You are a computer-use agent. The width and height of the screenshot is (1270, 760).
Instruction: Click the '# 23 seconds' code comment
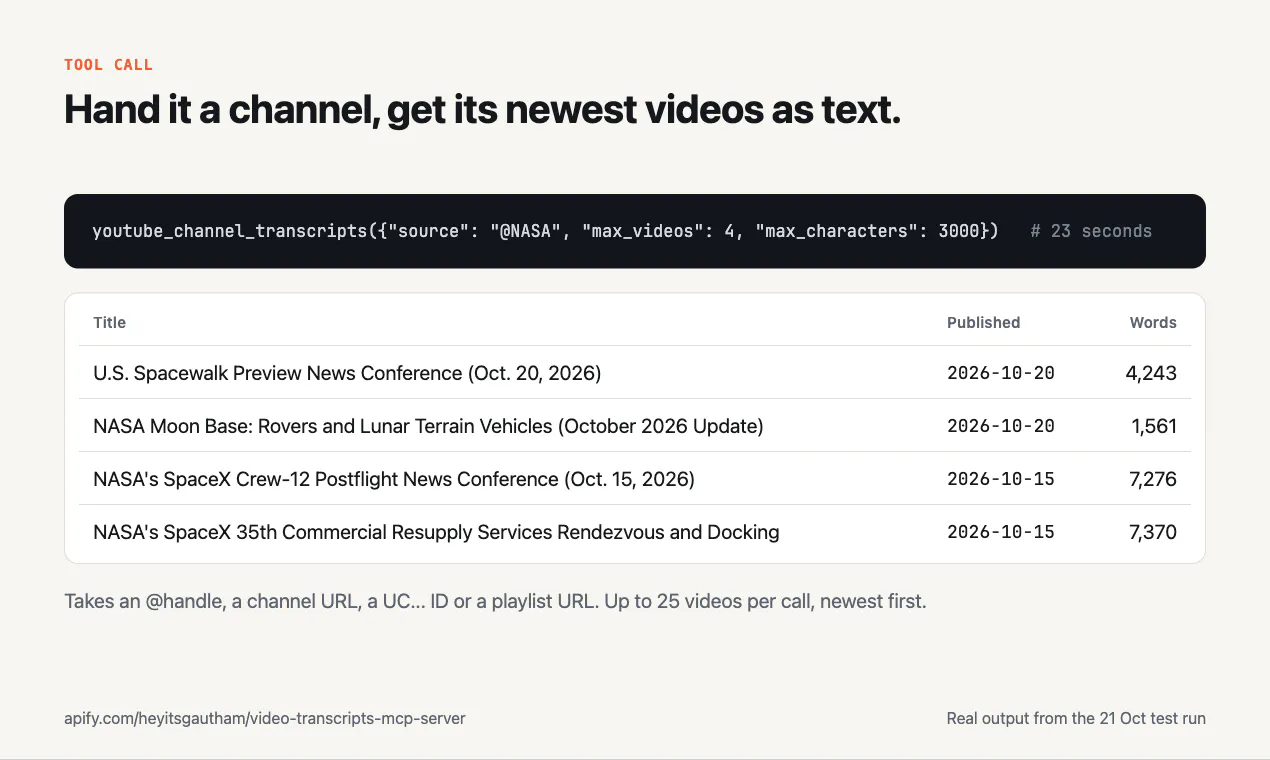click(1091, 231)
